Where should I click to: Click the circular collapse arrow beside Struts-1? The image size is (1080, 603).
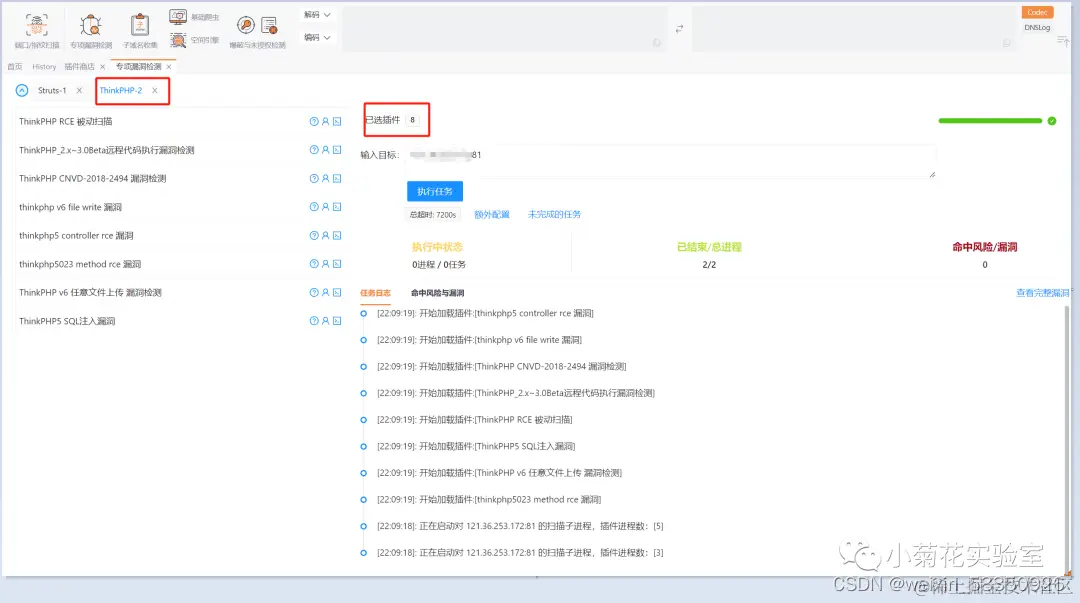tap(22, 90)
